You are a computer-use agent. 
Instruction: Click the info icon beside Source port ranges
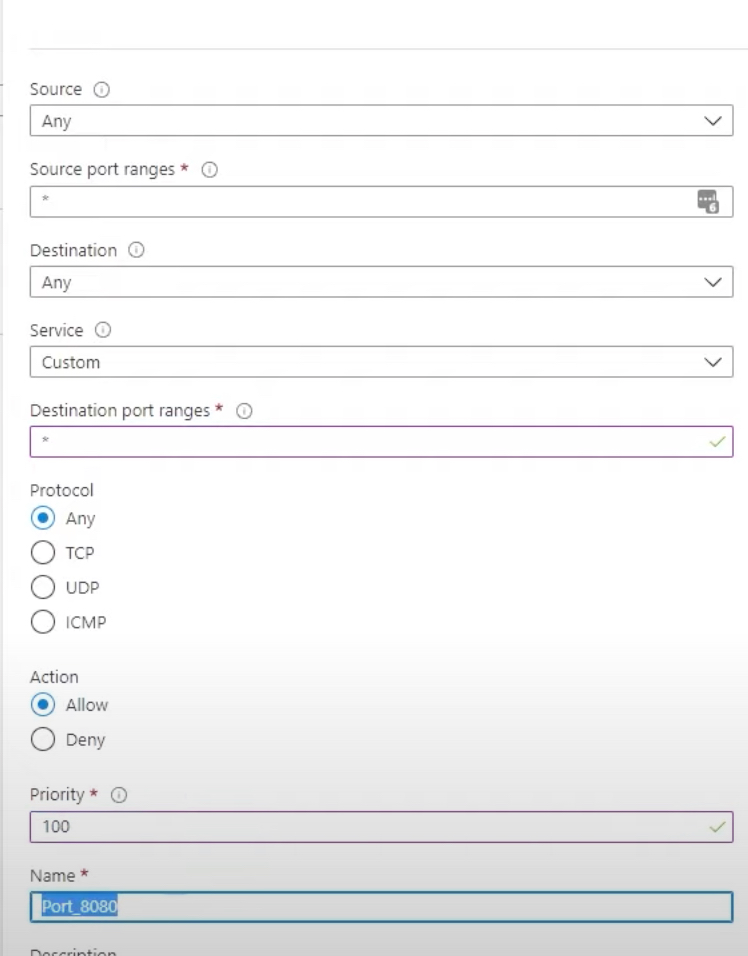click(x=210, y=170)
